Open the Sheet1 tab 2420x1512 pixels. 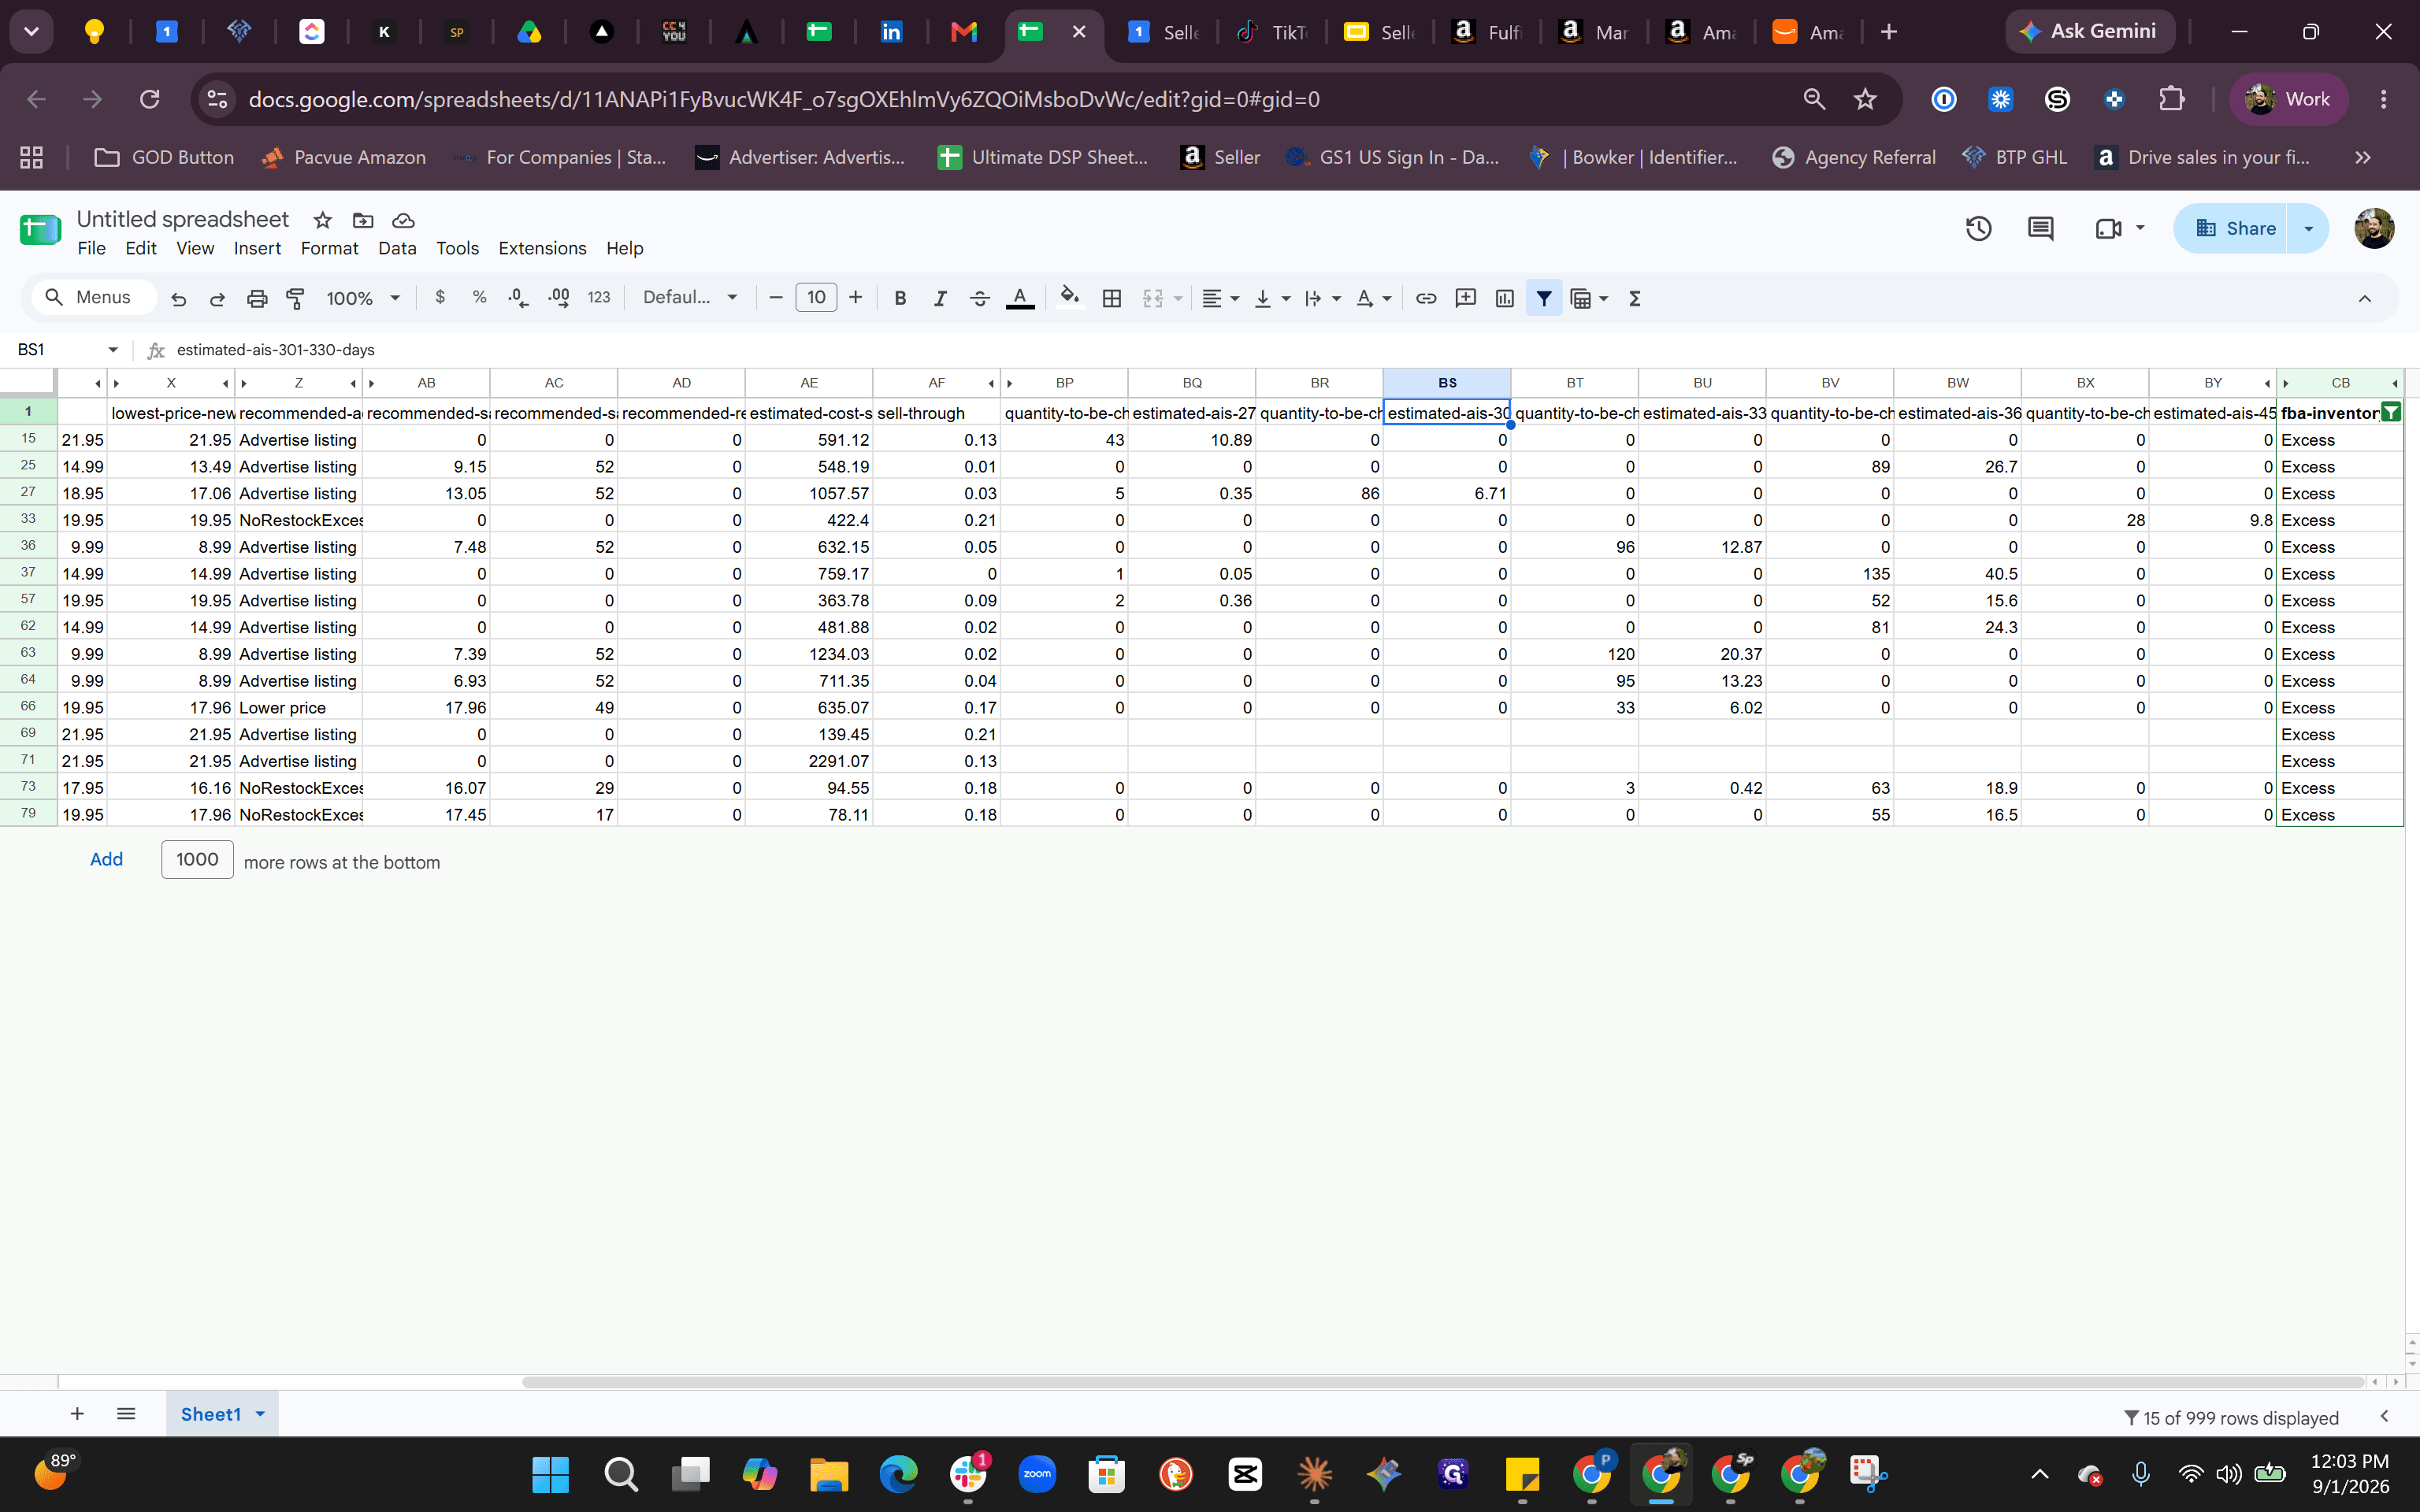tap(222, 1413)
